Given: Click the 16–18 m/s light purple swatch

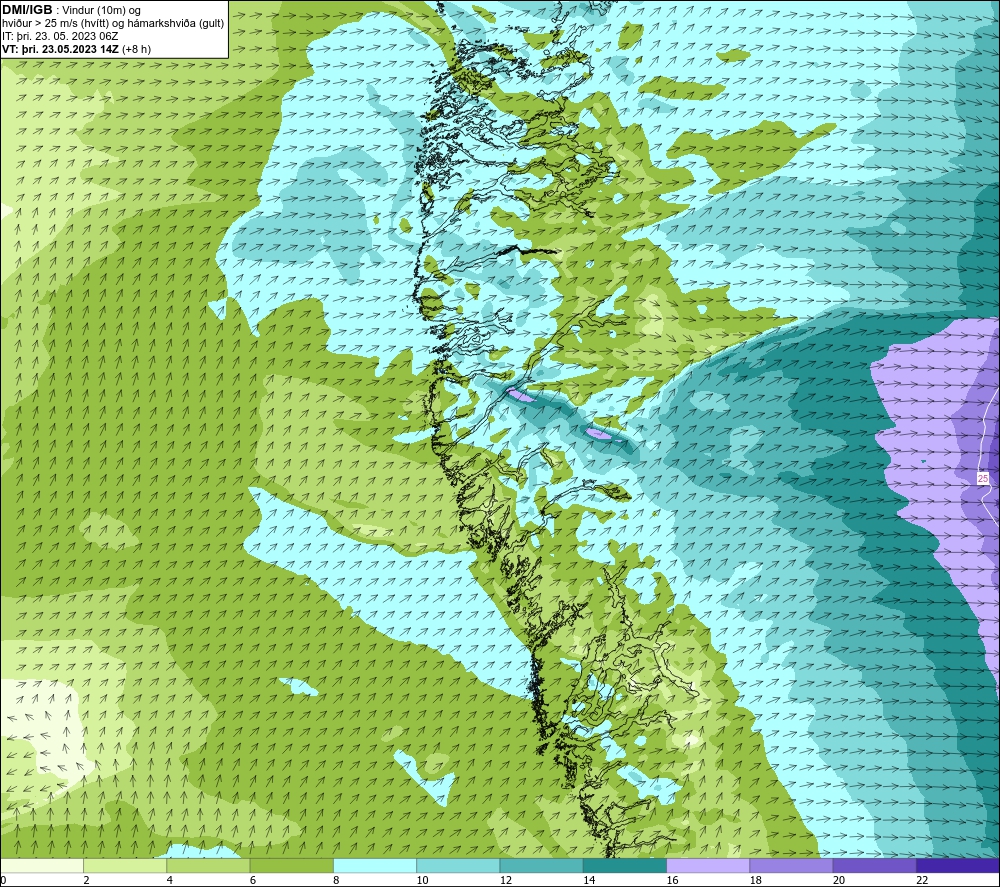Looking at the screenshot, I should (x=709, y=865).
